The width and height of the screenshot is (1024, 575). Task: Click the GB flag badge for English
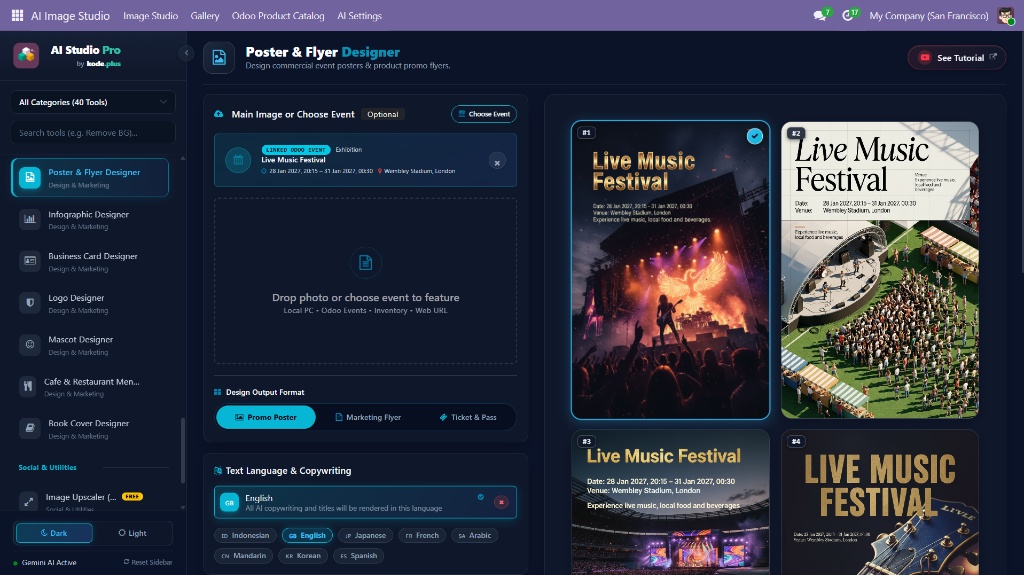pos(229,502)
